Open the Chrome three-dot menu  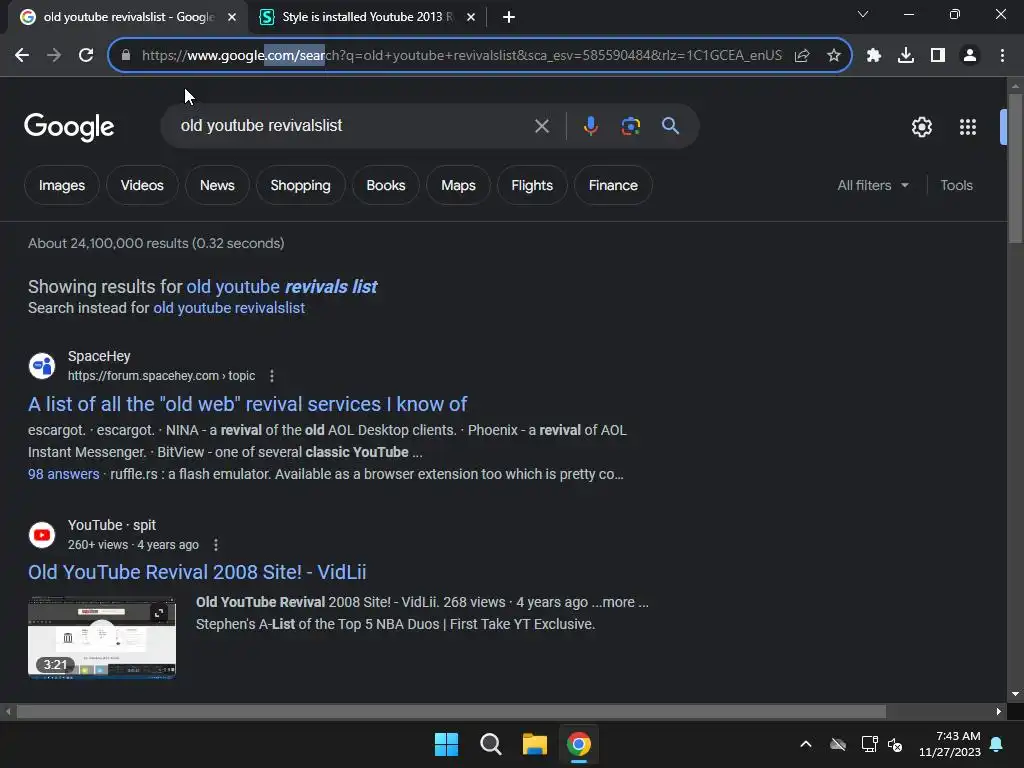(1002, 56)
